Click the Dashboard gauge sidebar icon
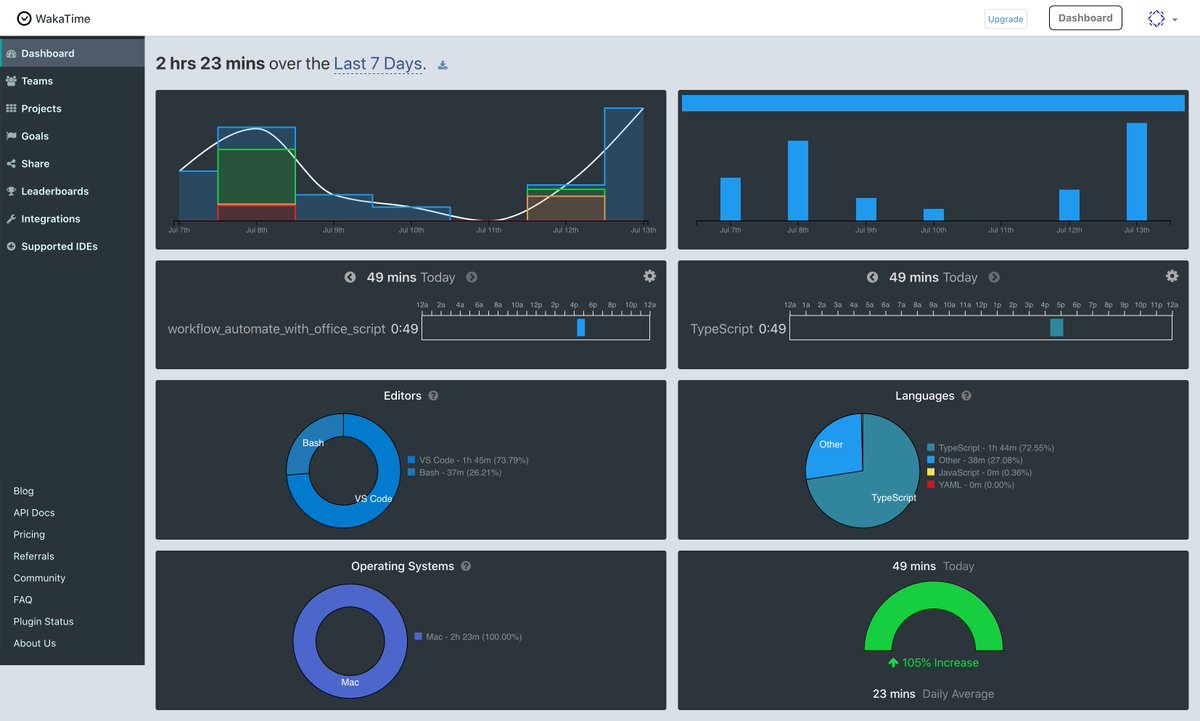 click(x=11, y=53)
